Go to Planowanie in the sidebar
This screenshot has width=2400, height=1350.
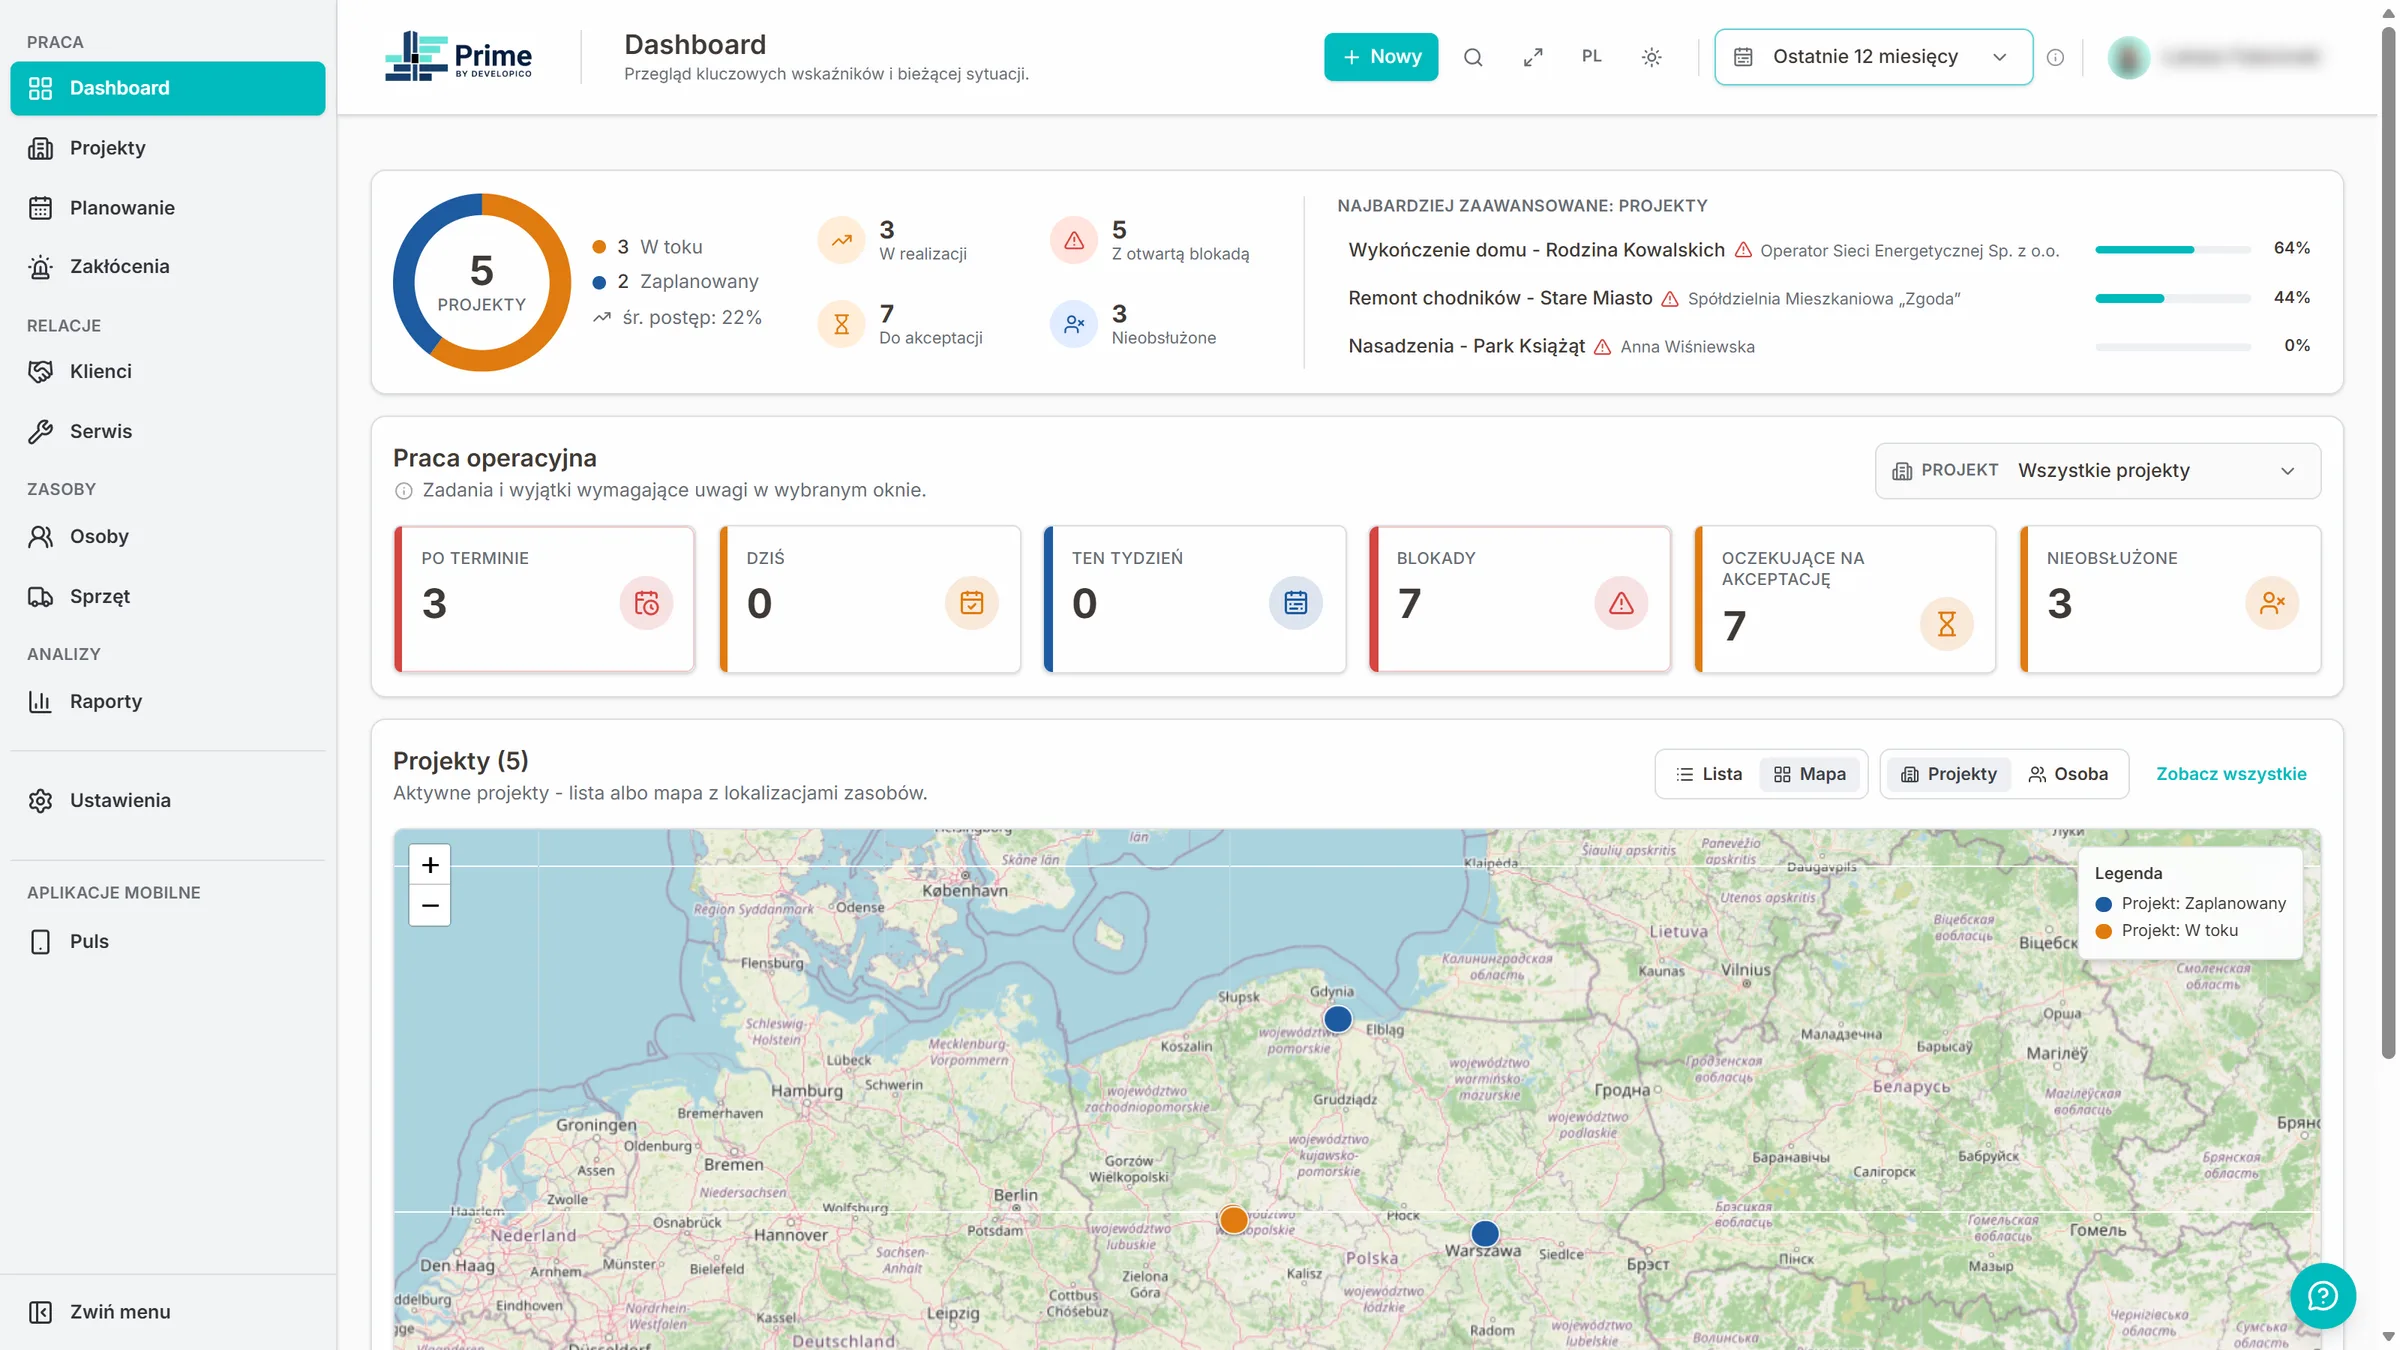point(168,208)
